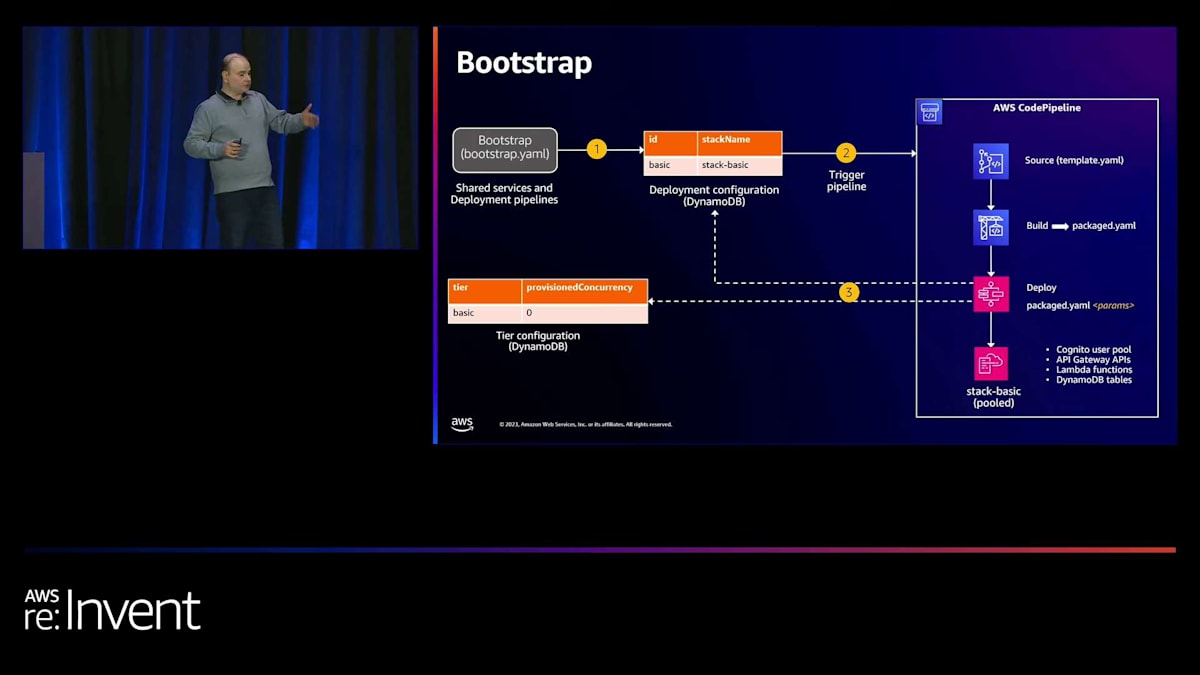This screenshot has width=1200, height=675.
Task: Select the Source stage icon
Action: point(991,161)
